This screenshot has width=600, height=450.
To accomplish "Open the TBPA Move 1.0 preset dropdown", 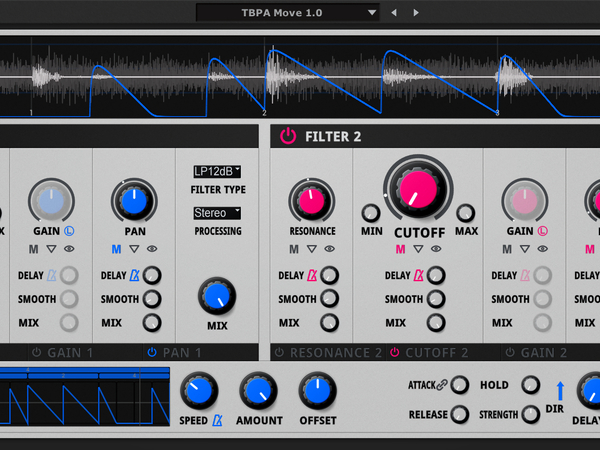I will tap(288, 13).
